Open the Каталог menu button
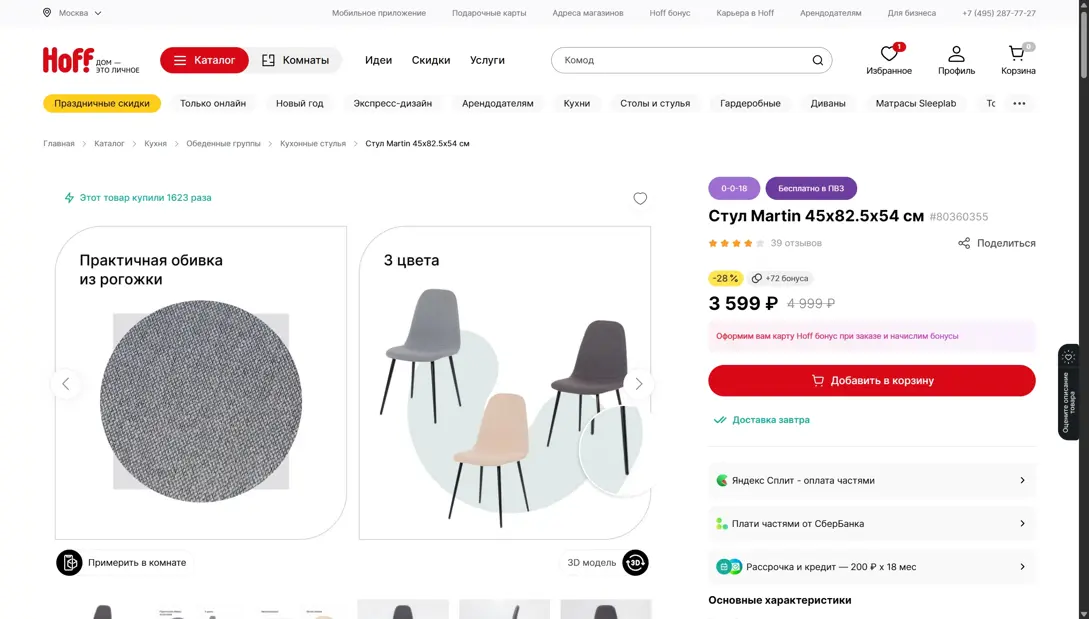 coord(204,60)
